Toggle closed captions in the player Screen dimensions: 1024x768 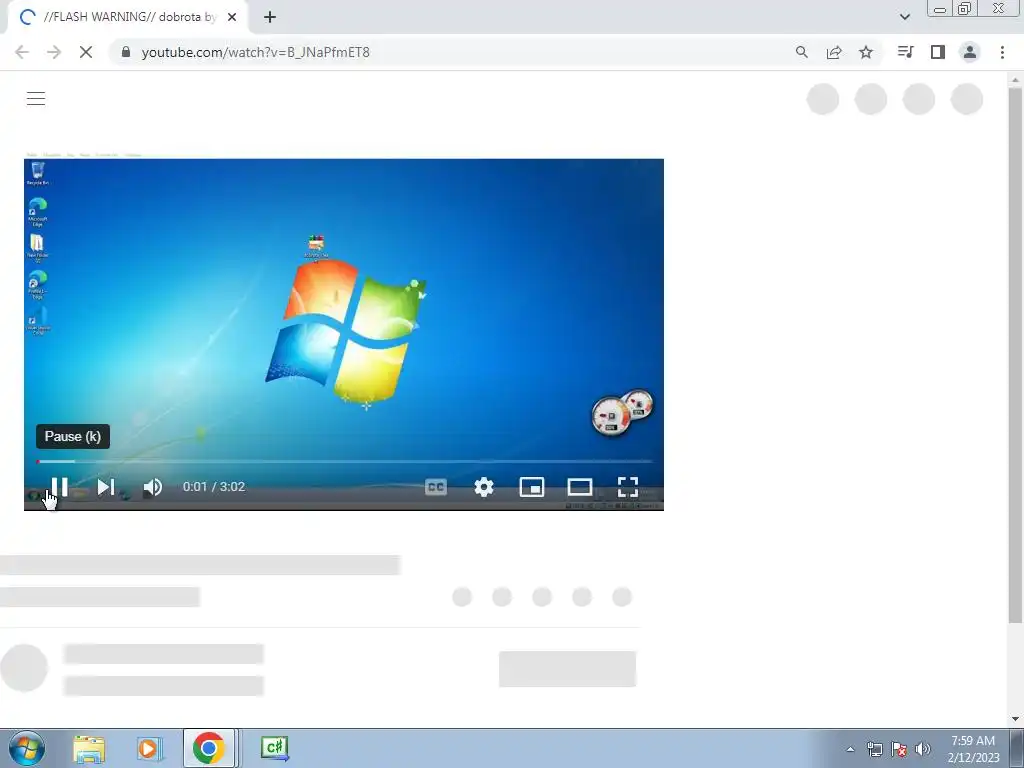coord(436,487)
